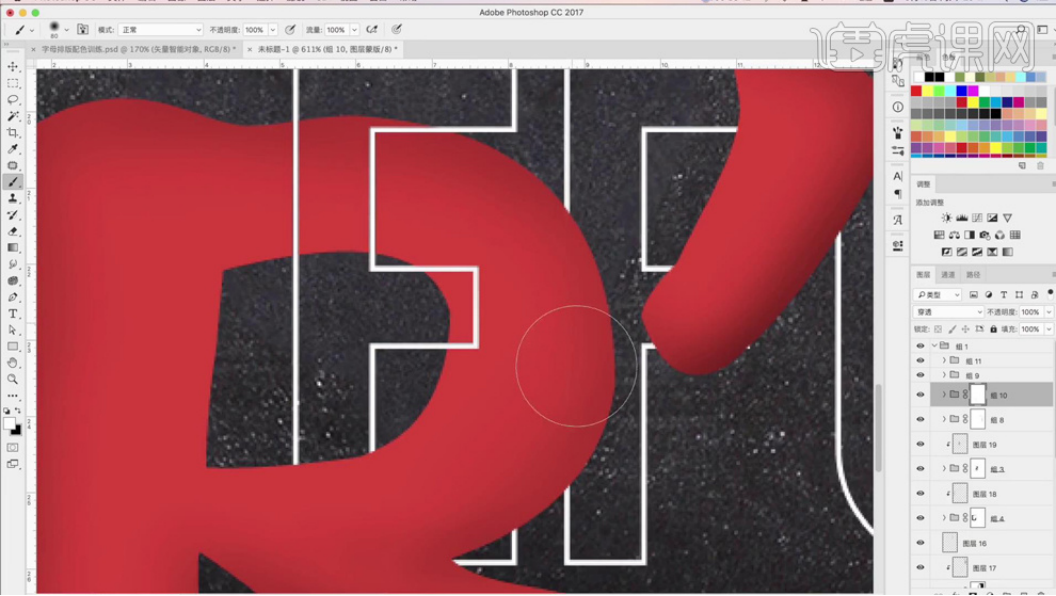Screen dimensions: 1056x596
Task: Select the Rectangle shape tool
Action: [x=13, y=347]
